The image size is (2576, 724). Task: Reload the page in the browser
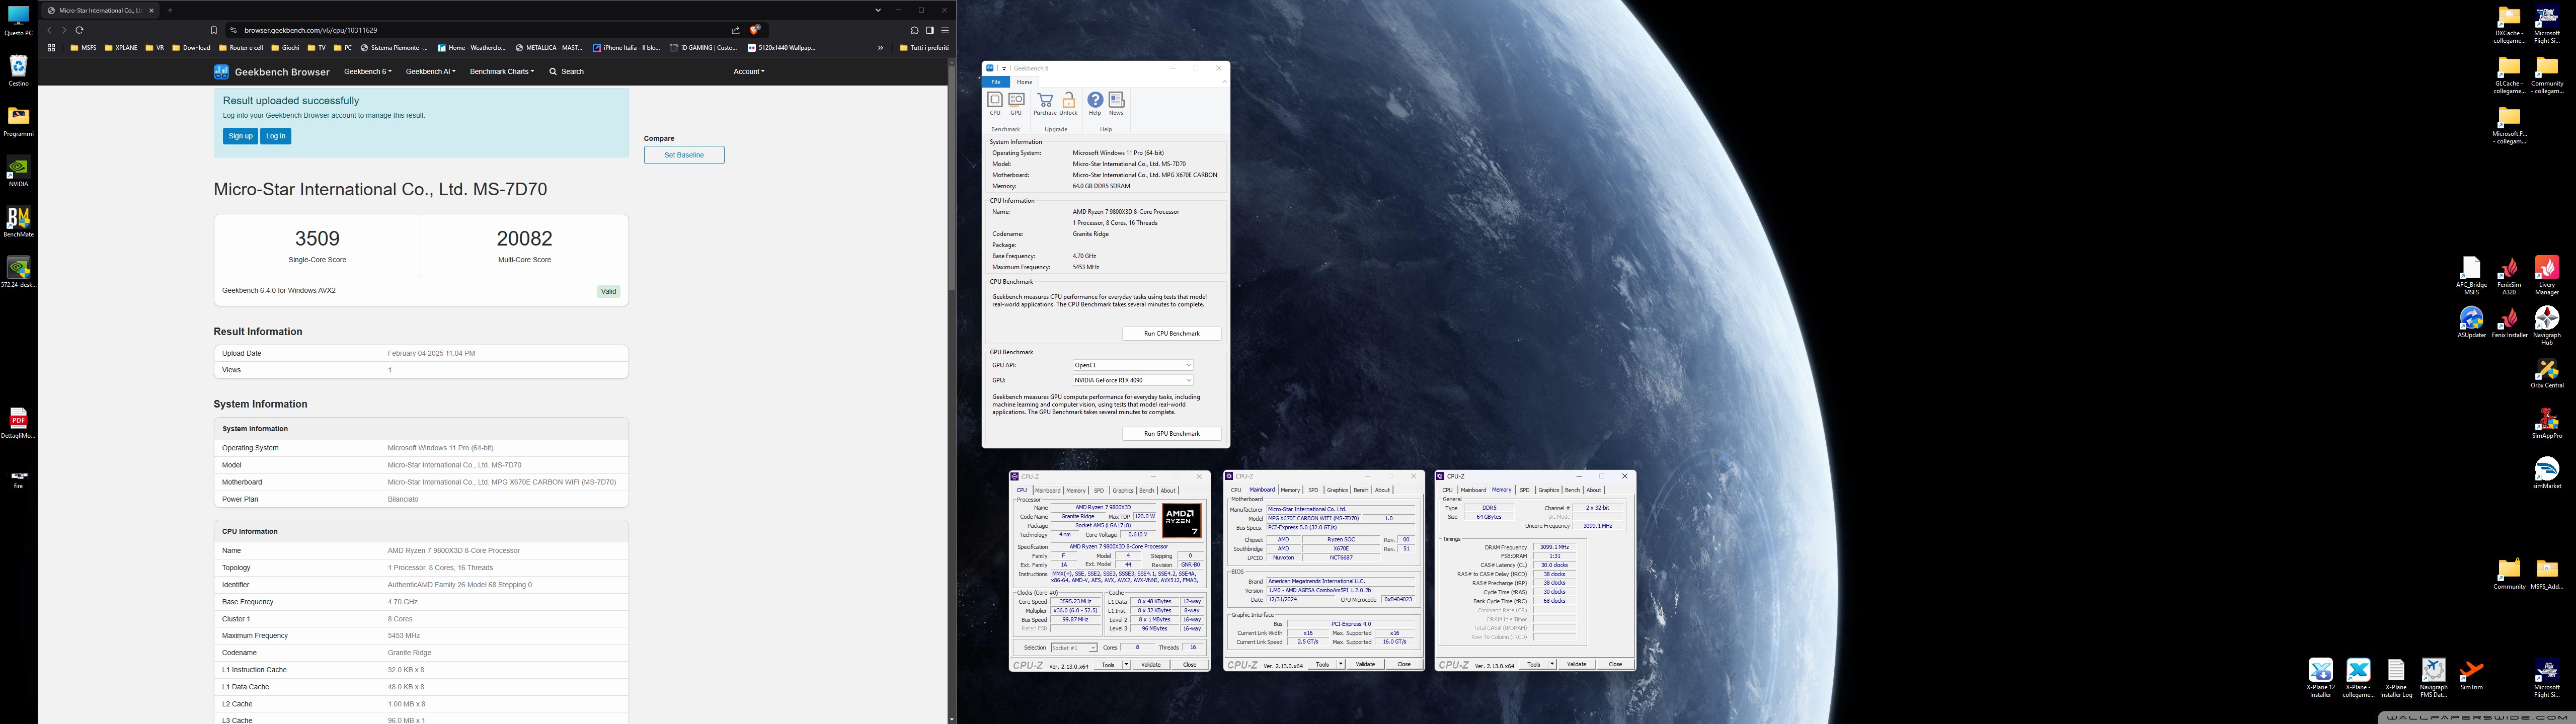coord(79,30)
